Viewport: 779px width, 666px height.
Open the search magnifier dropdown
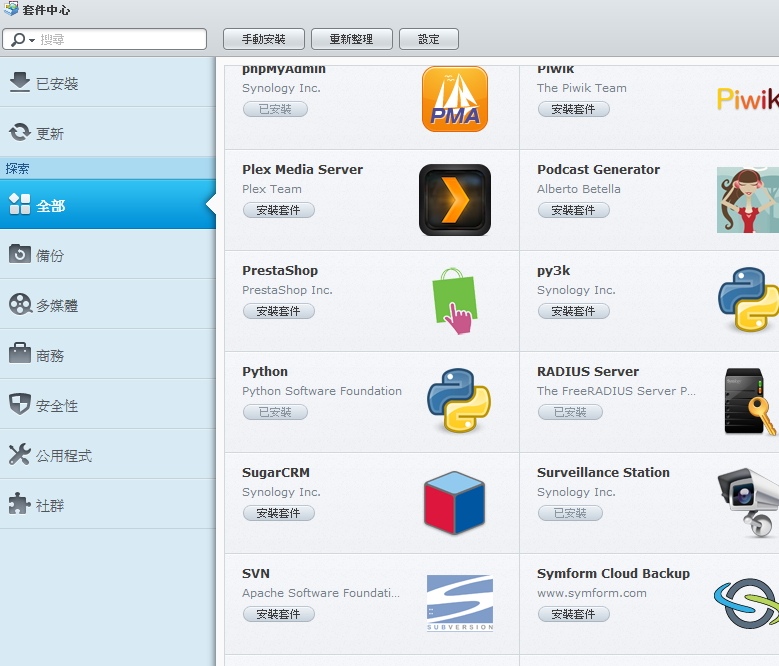tap(22, 39)
